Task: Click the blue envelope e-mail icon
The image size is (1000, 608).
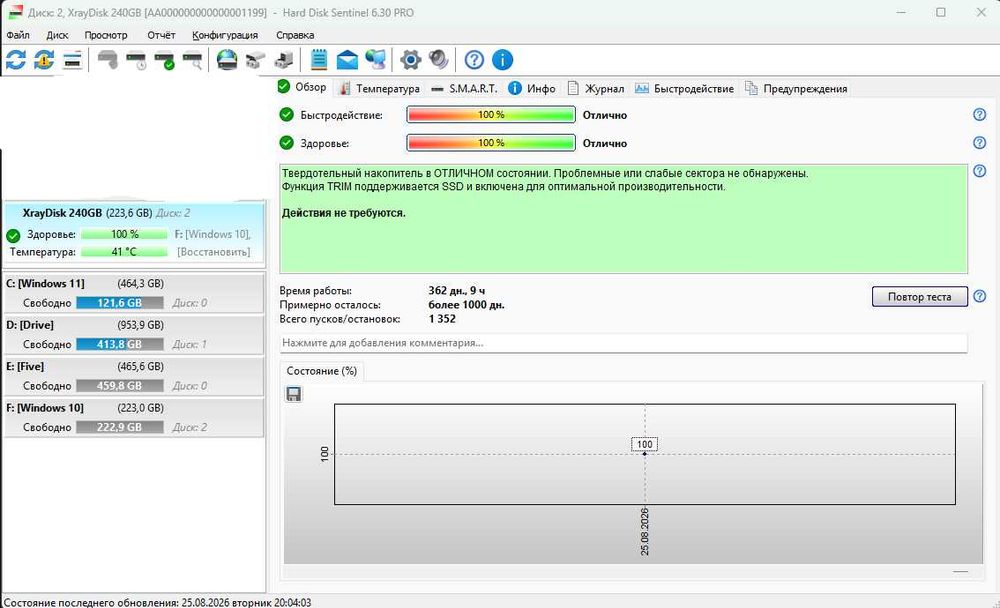Action: point(347,60)
